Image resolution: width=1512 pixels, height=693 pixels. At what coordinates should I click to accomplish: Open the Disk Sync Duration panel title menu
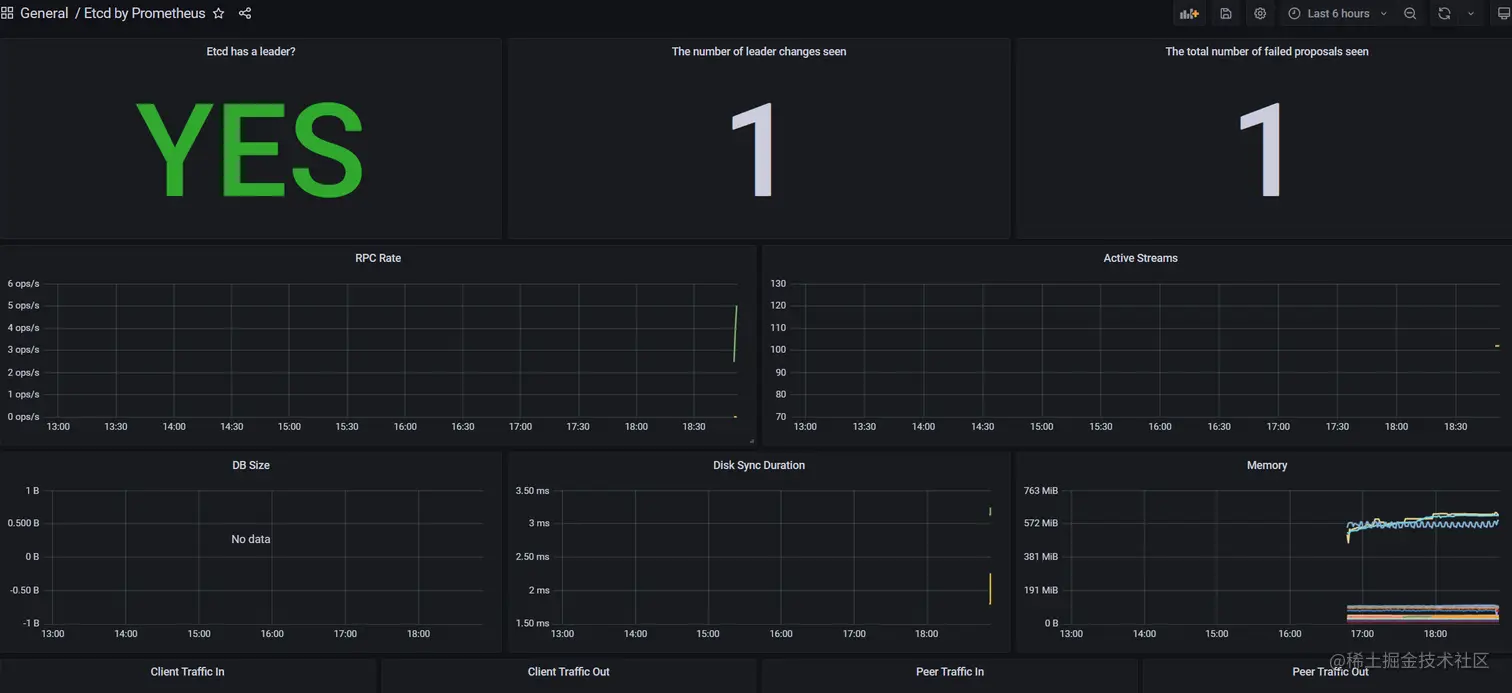[759, 465]
